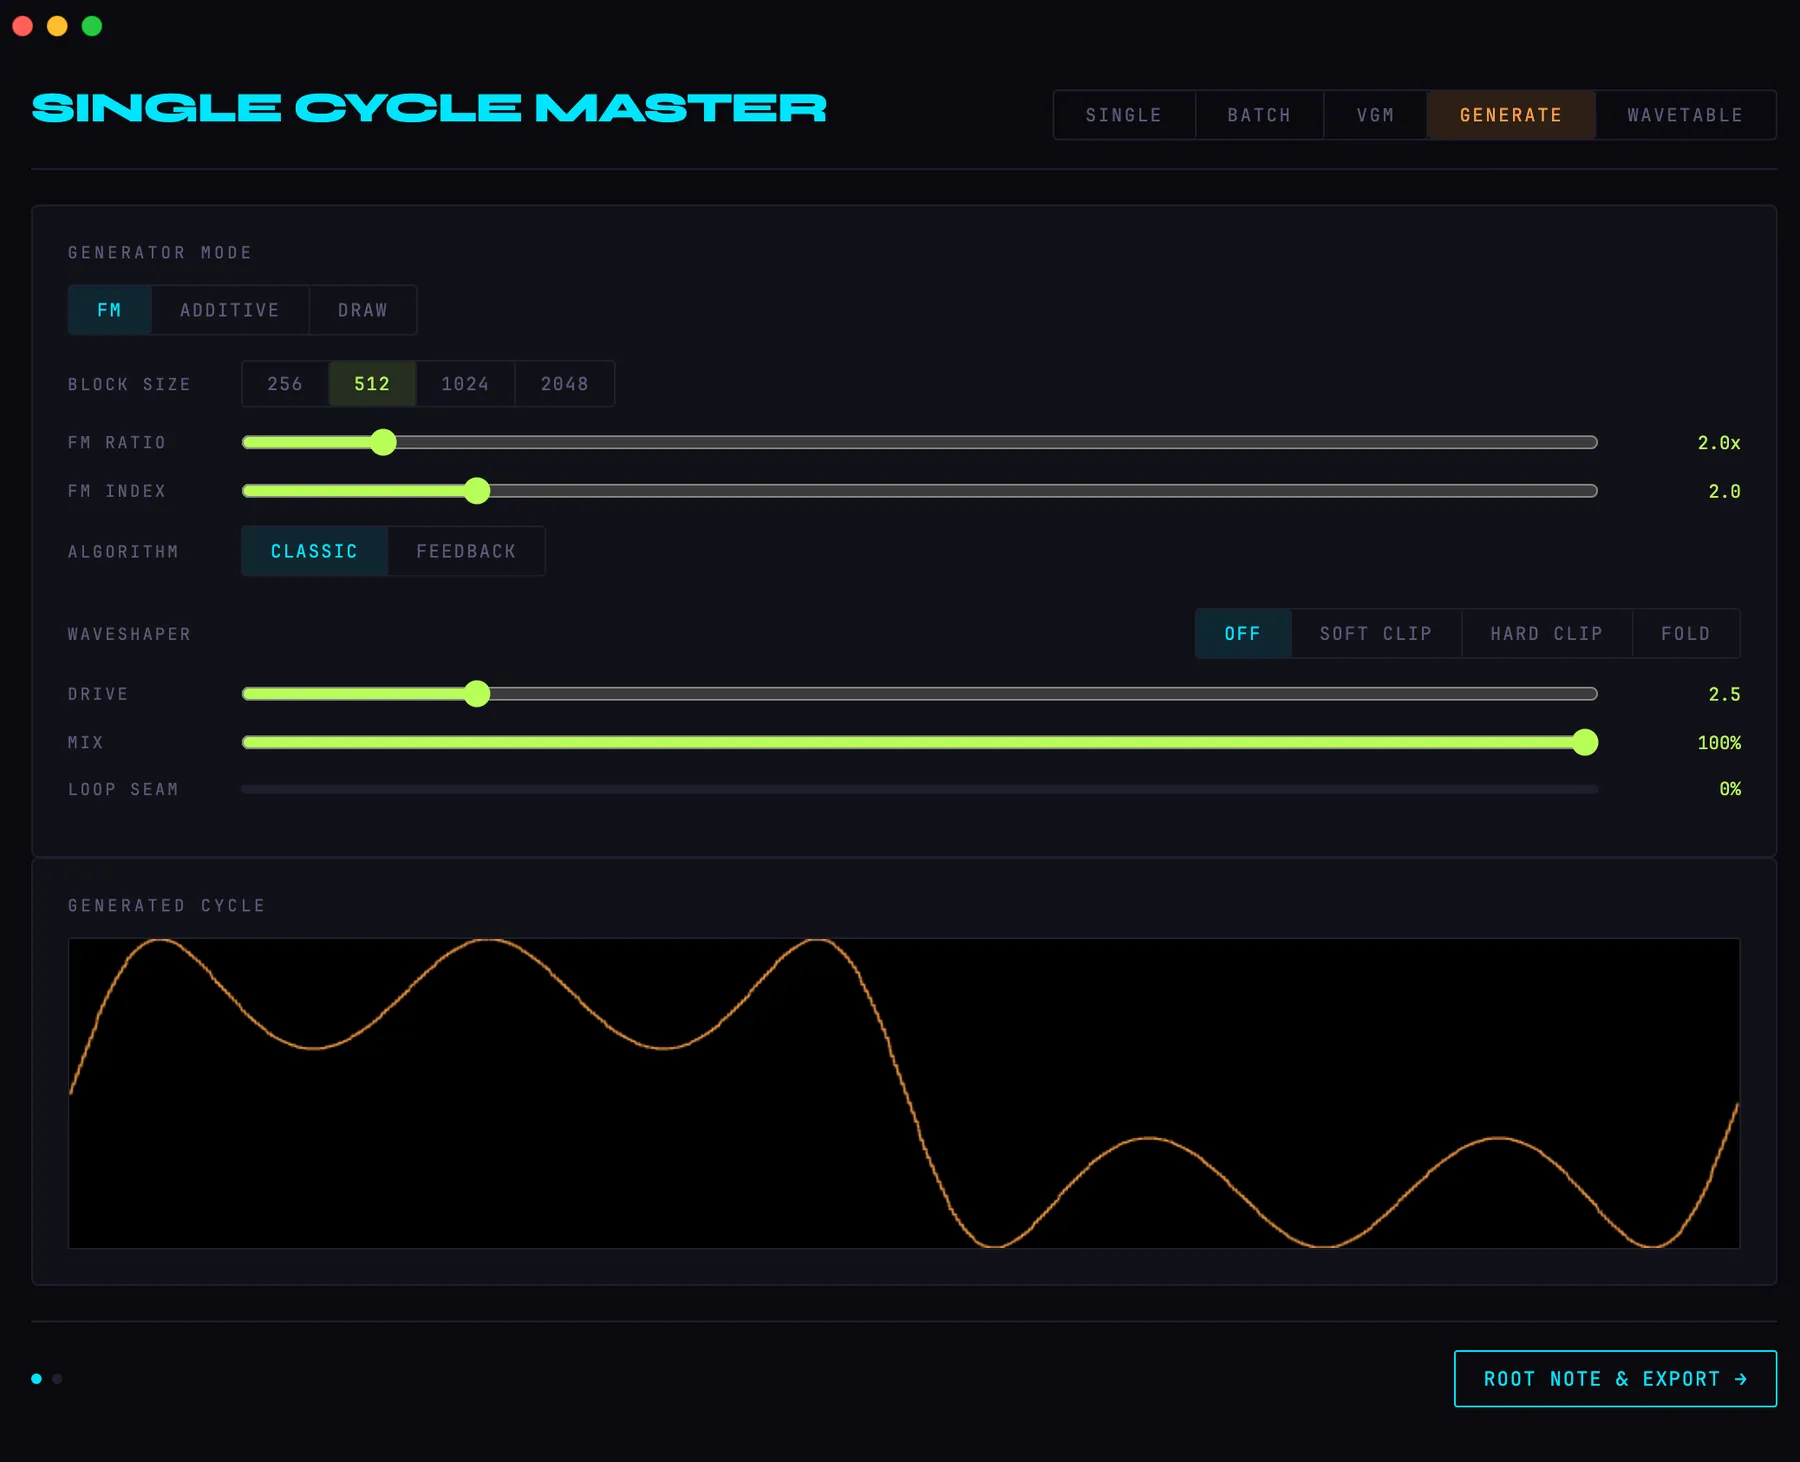Set block size to 2048
Viewport: 1800px width, 1462px height.
click(x=565, y=384)
